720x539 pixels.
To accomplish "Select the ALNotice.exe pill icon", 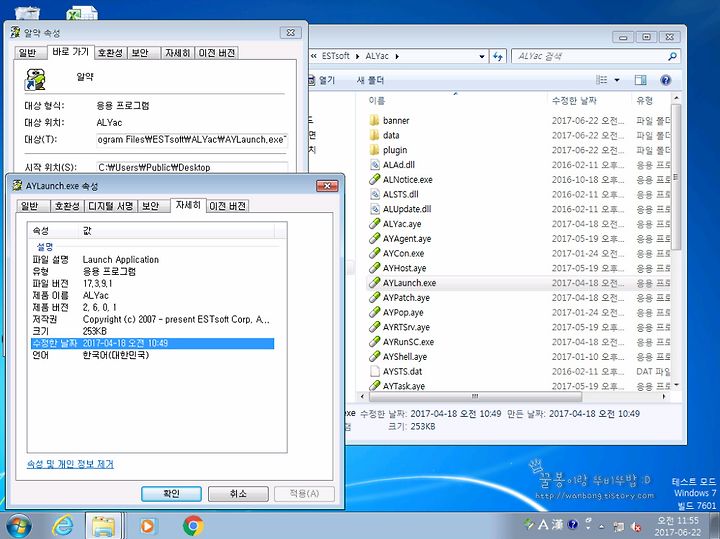I will click(x=375, y=179).
